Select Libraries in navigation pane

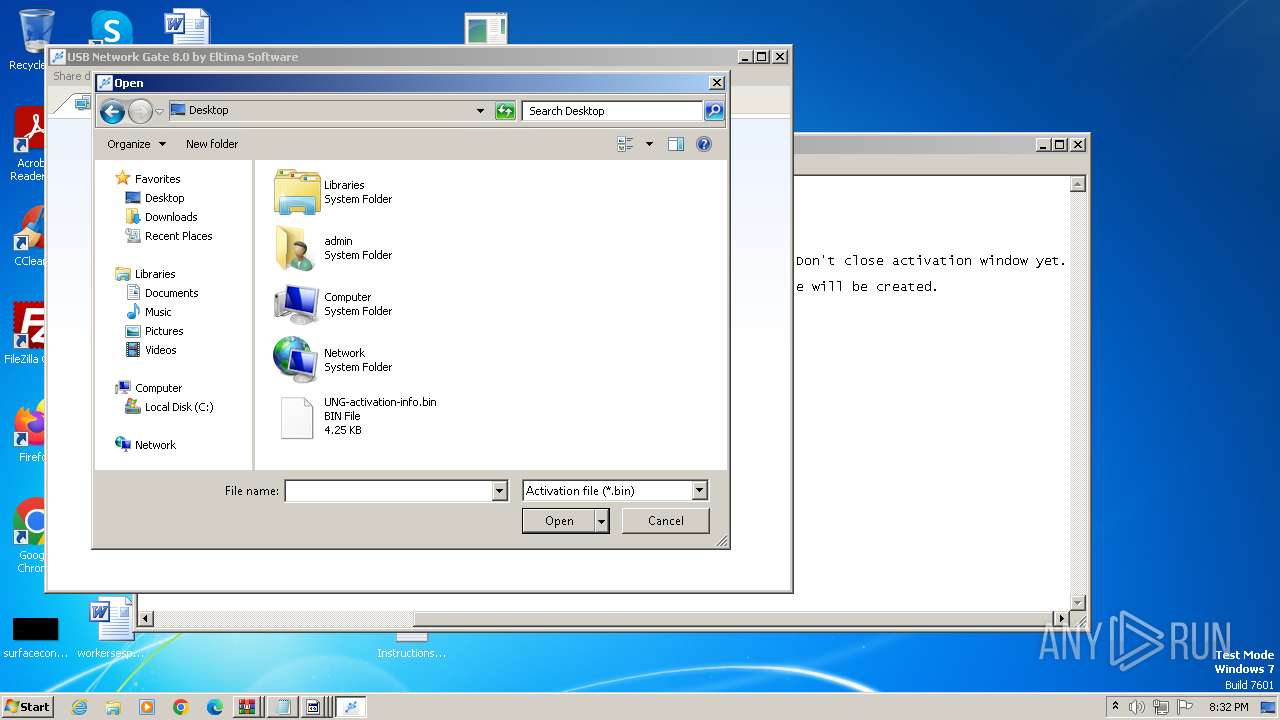pyautogui.click(x=155, y=274)
